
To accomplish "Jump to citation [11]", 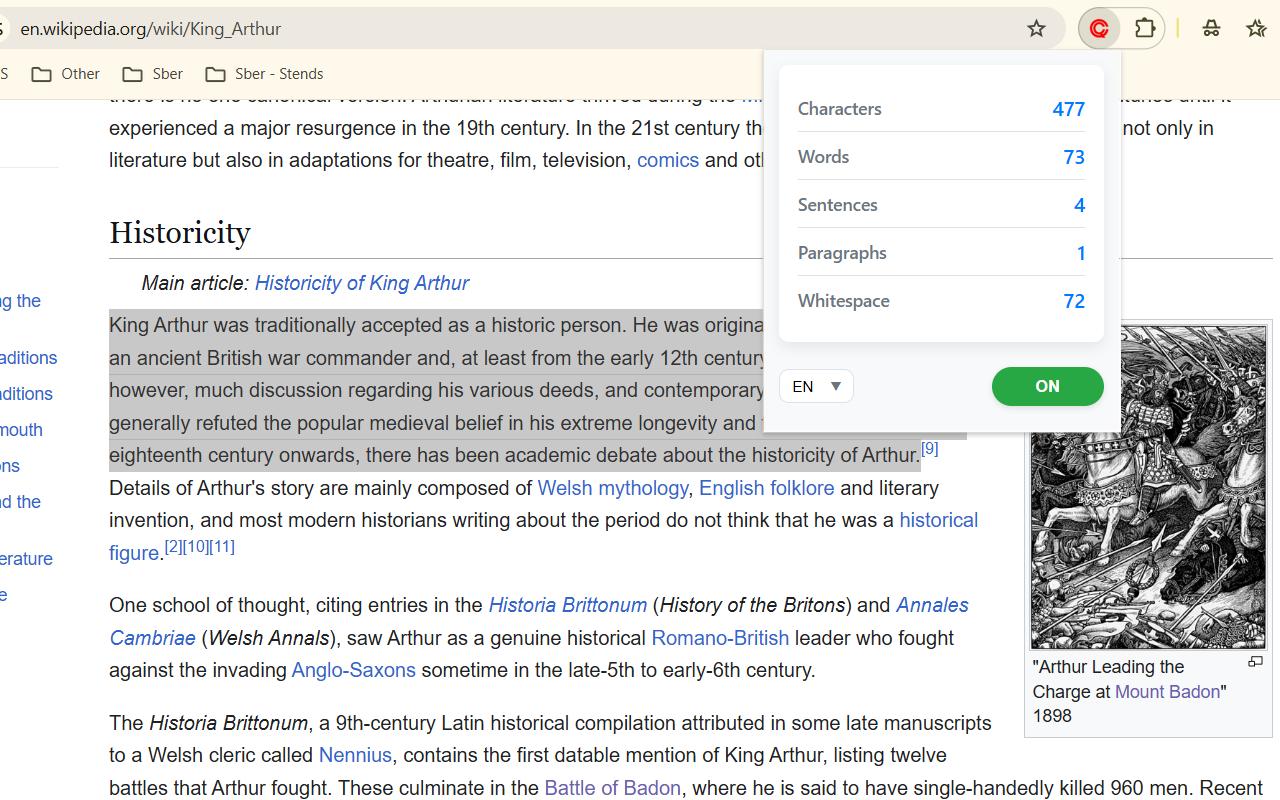I will [222, 546].
